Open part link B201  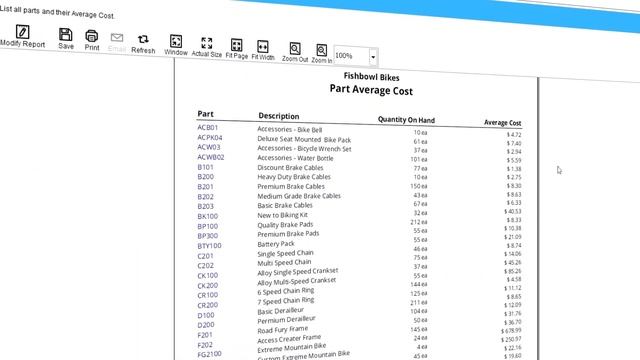[205, 187]
